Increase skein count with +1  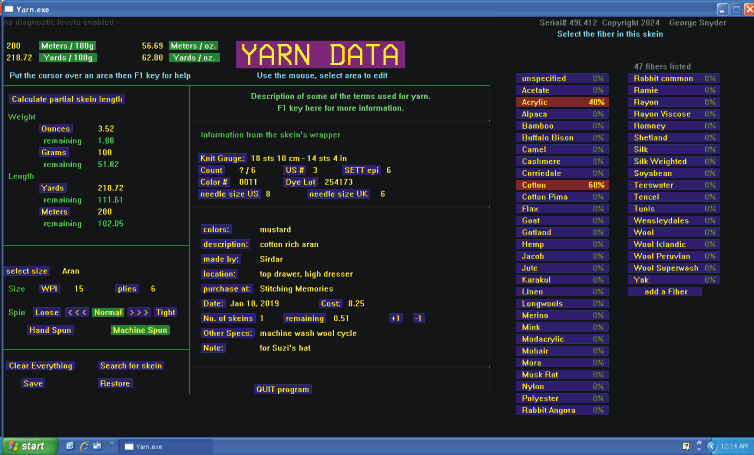[395, 318]
